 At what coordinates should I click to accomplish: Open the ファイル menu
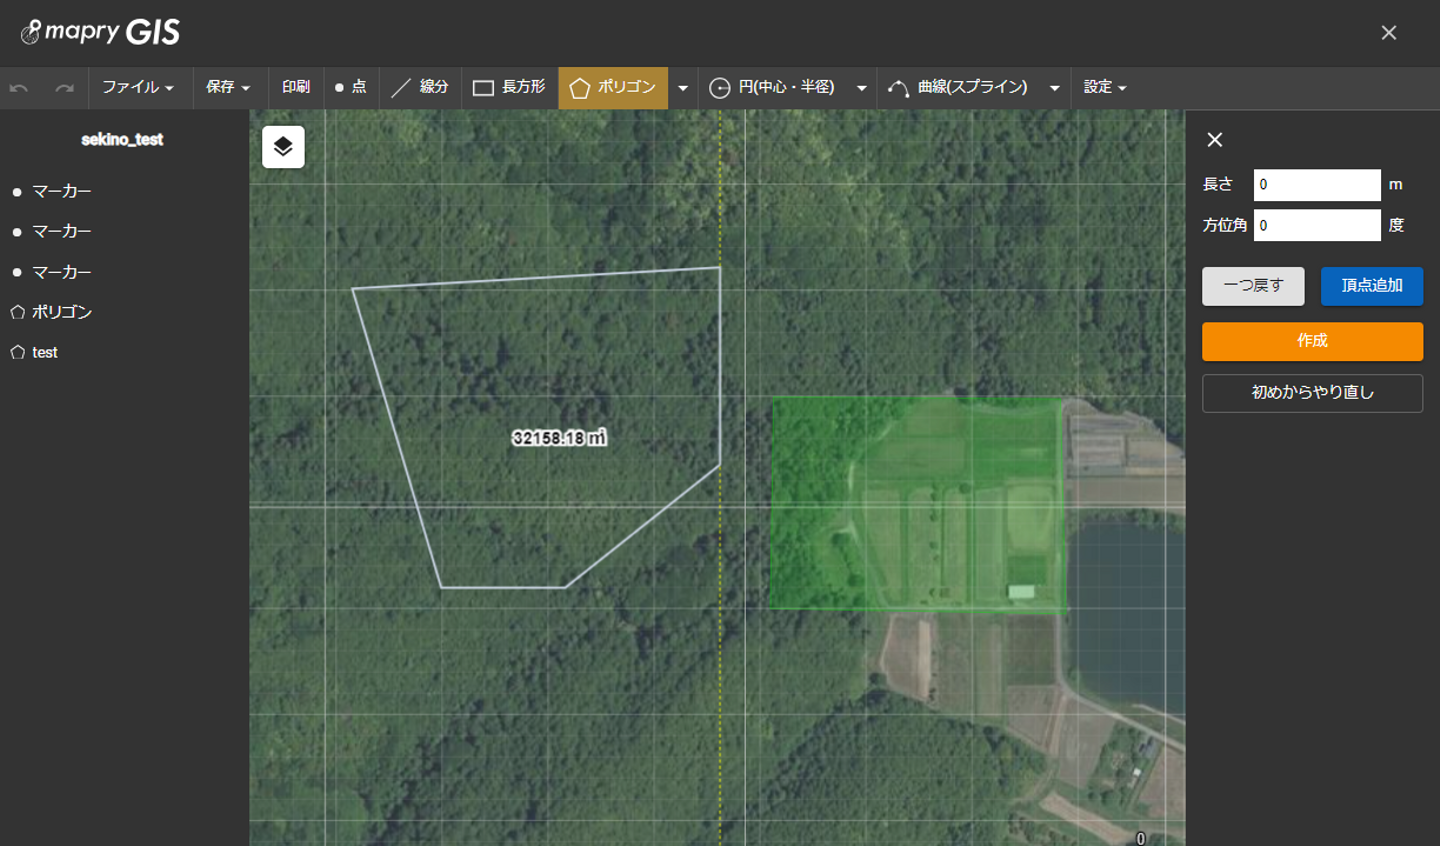(138, 88)
